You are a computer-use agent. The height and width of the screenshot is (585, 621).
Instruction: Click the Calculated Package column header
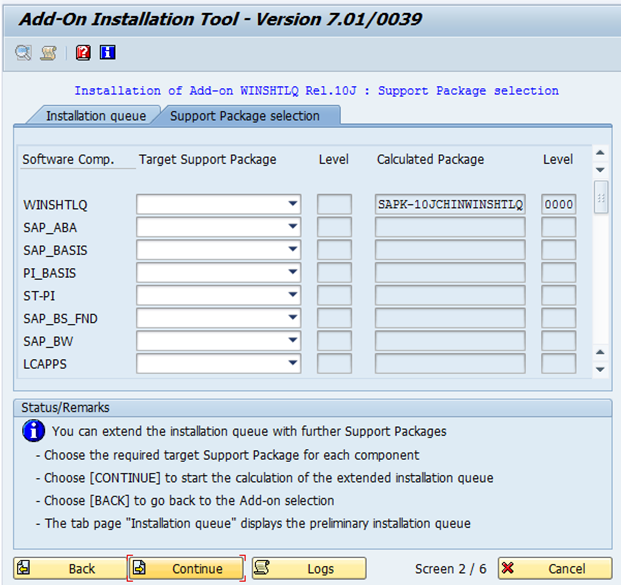pos(430,159)
